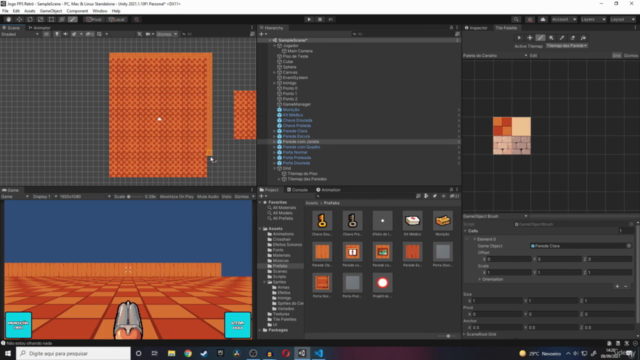Screen dimensions: 640x360
Task: Toggle Stats overlay in Game view
Action: [x=226, y=197]
